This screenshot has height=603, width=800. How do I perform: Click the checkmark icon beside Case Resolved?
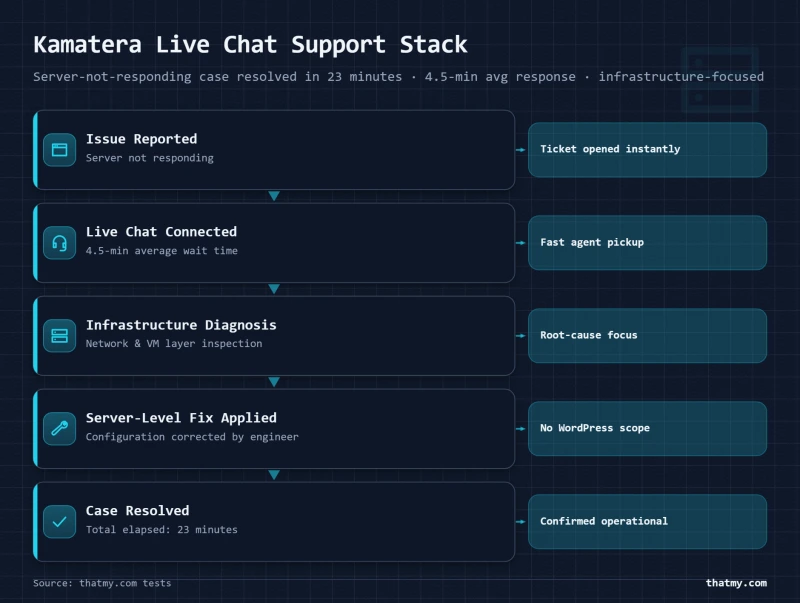click(x=60, y=521)
